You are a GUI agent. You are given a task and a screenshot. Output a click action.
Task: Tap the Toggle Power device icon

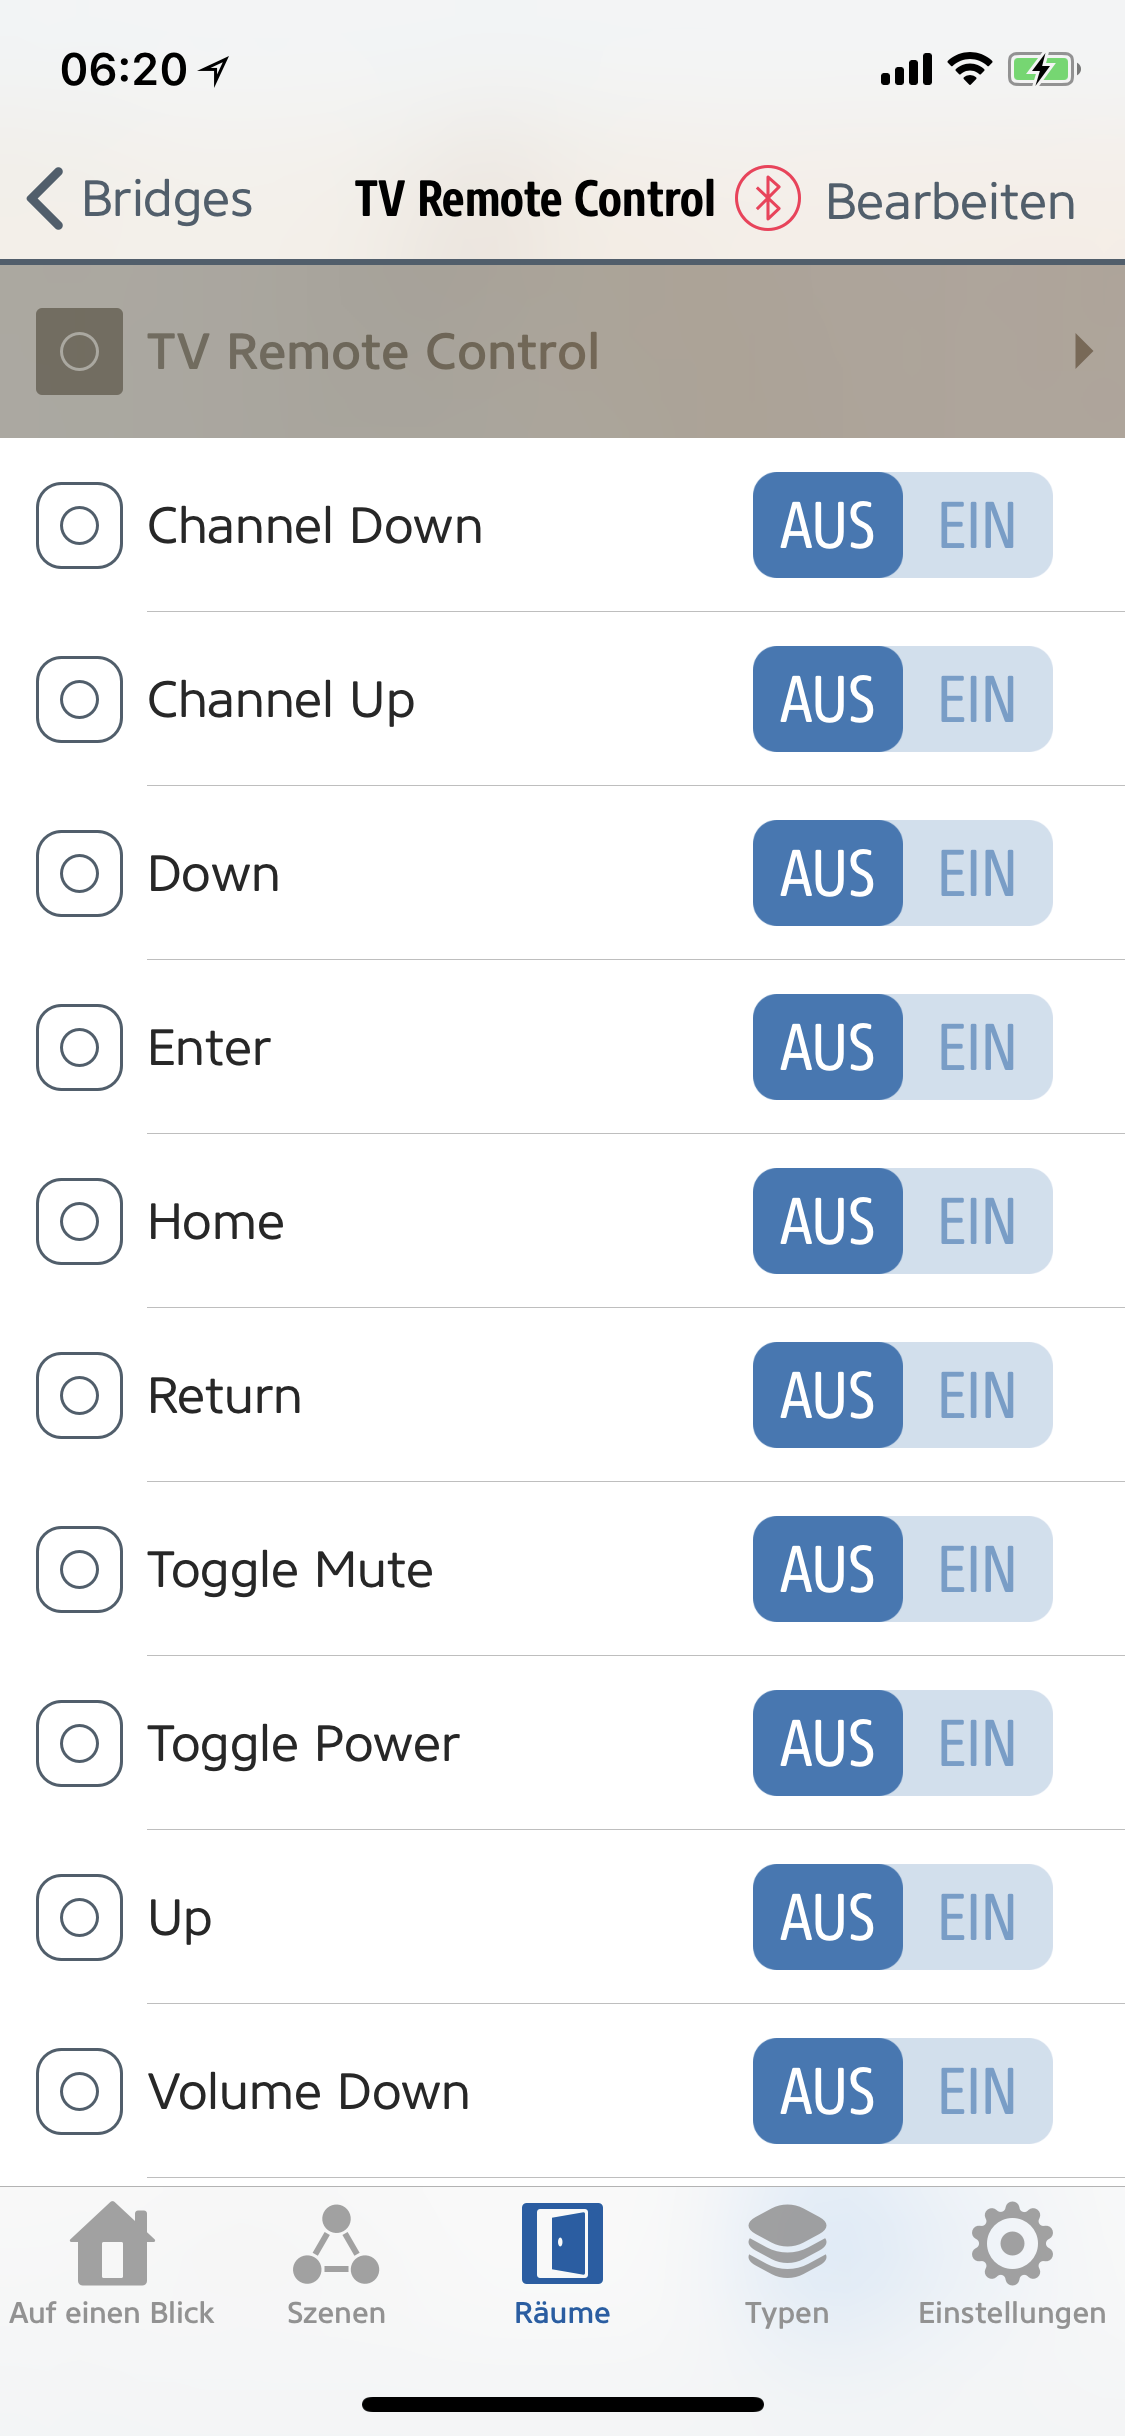[79, 1743]
